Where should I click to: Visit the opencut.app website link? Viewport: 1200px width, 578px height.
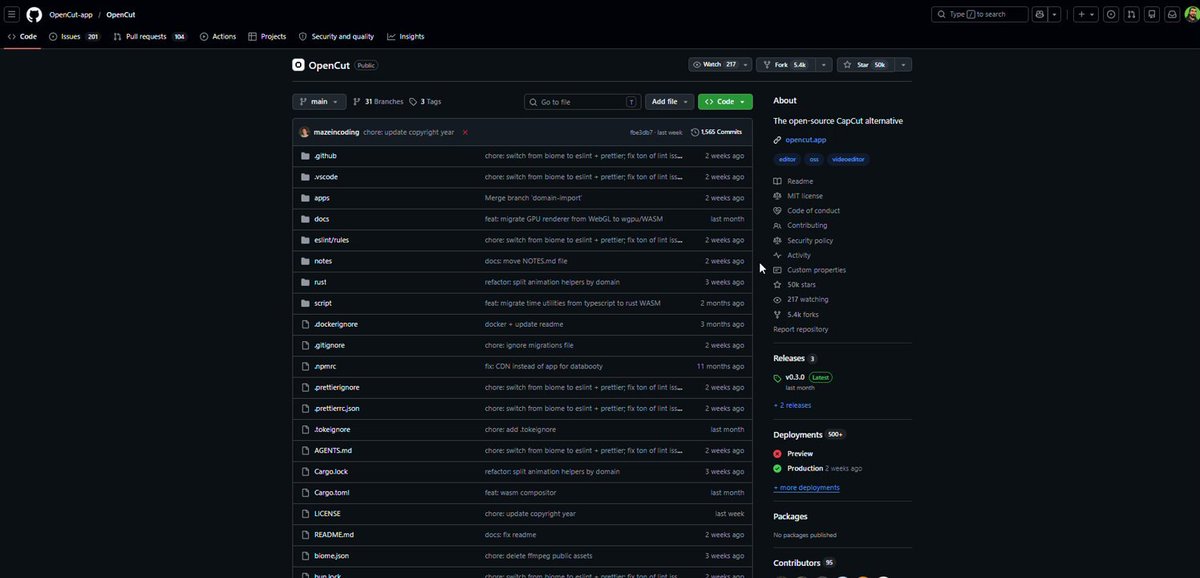[x=806, y=140]
